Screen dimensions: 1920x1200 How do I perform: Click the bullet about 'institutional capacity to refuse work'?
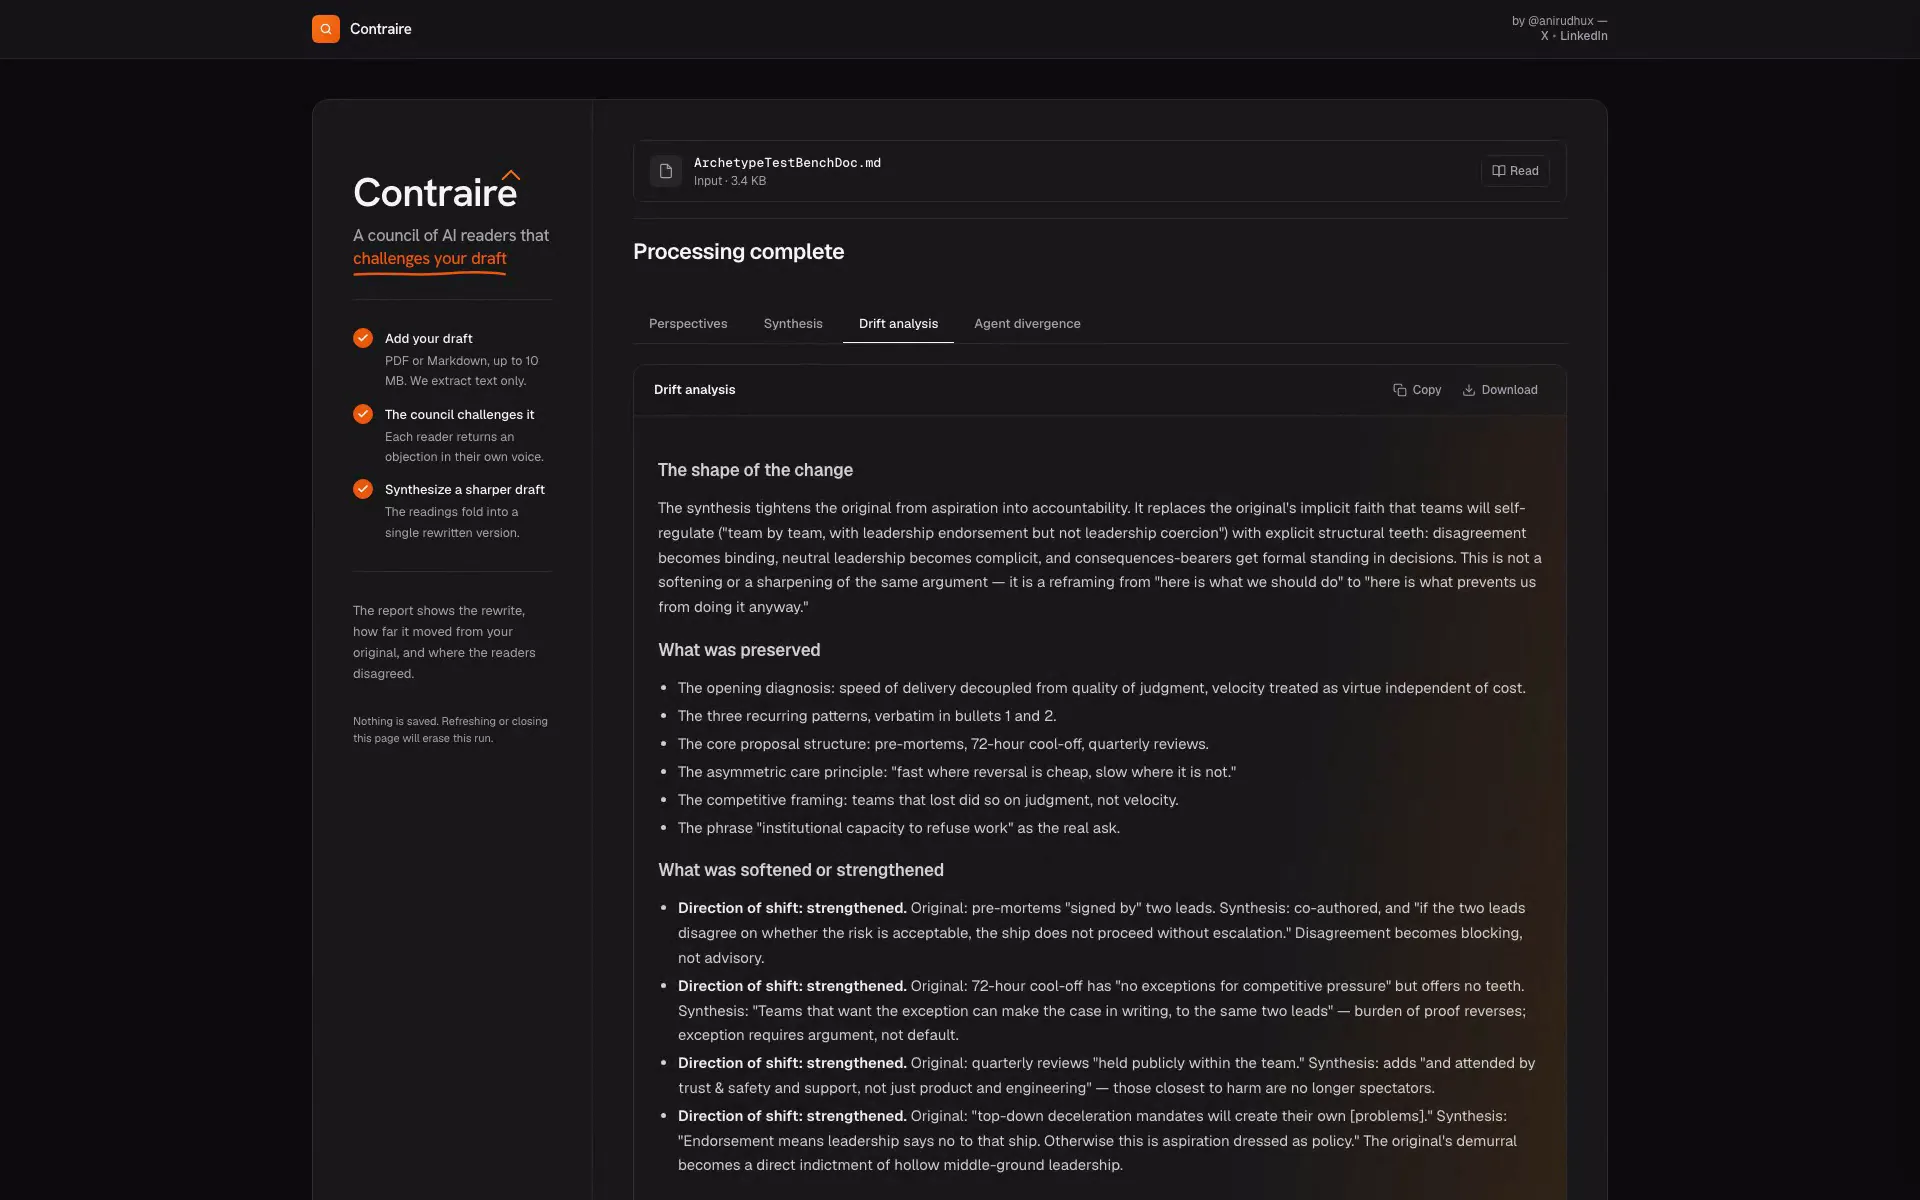coord(899,828)
